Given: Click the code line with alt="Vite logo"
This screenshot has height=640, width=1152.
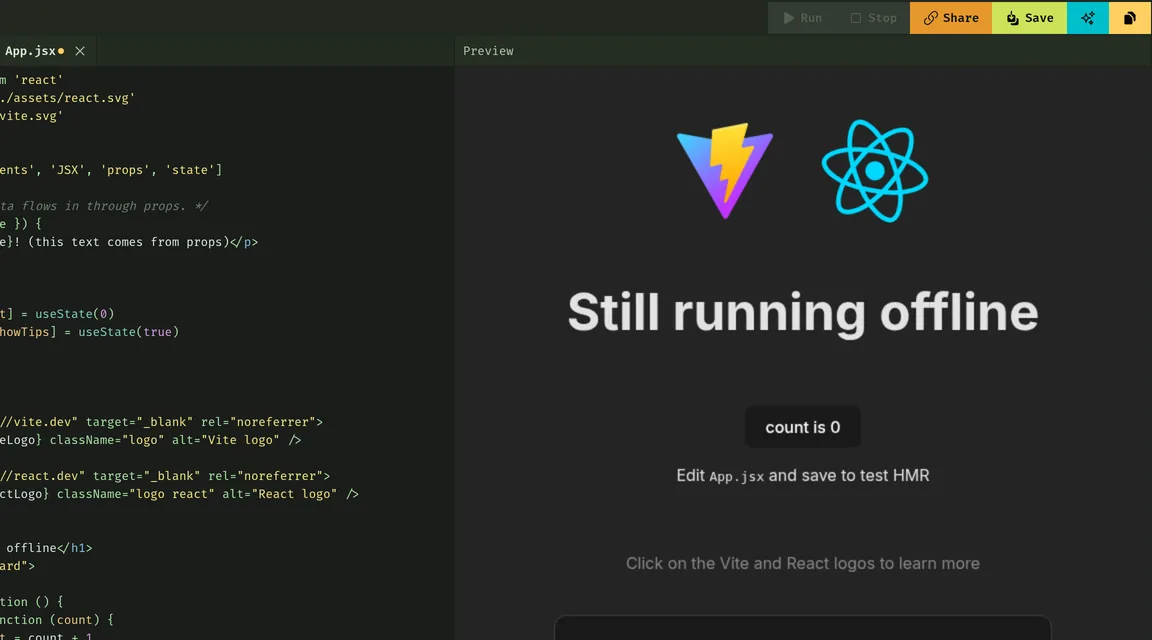Looking at the screenshot, I should 151,440.
